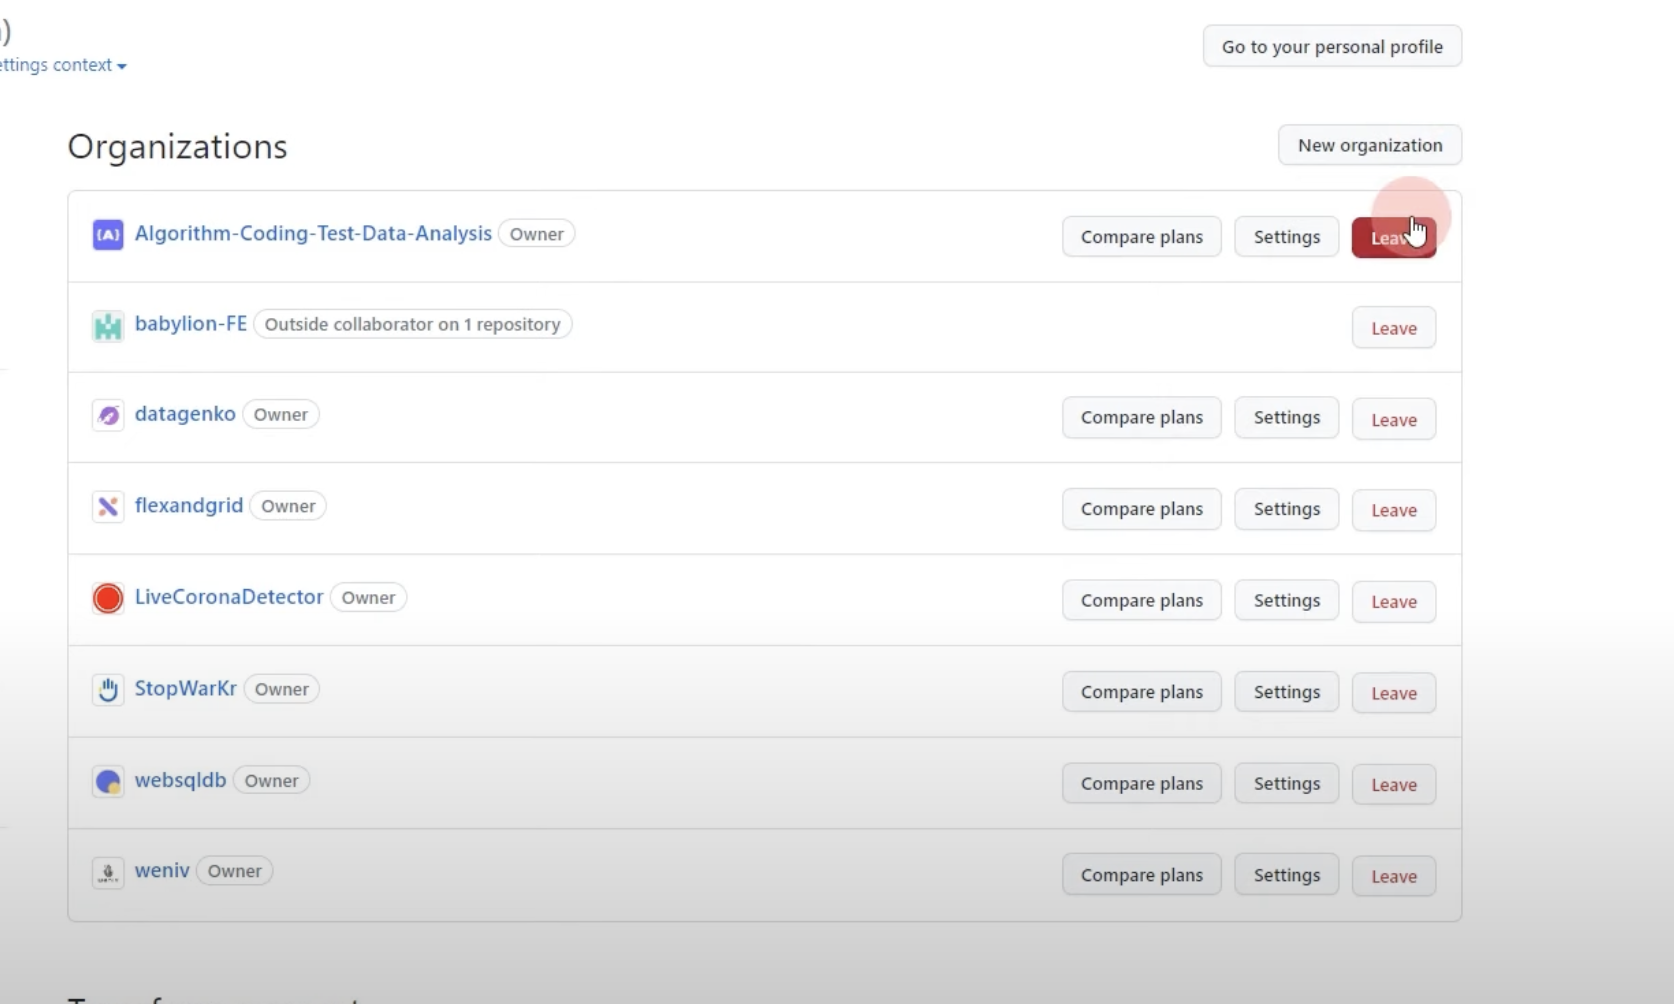Click the flexandgrid organization avatar icon

click(x=108, y=507)
